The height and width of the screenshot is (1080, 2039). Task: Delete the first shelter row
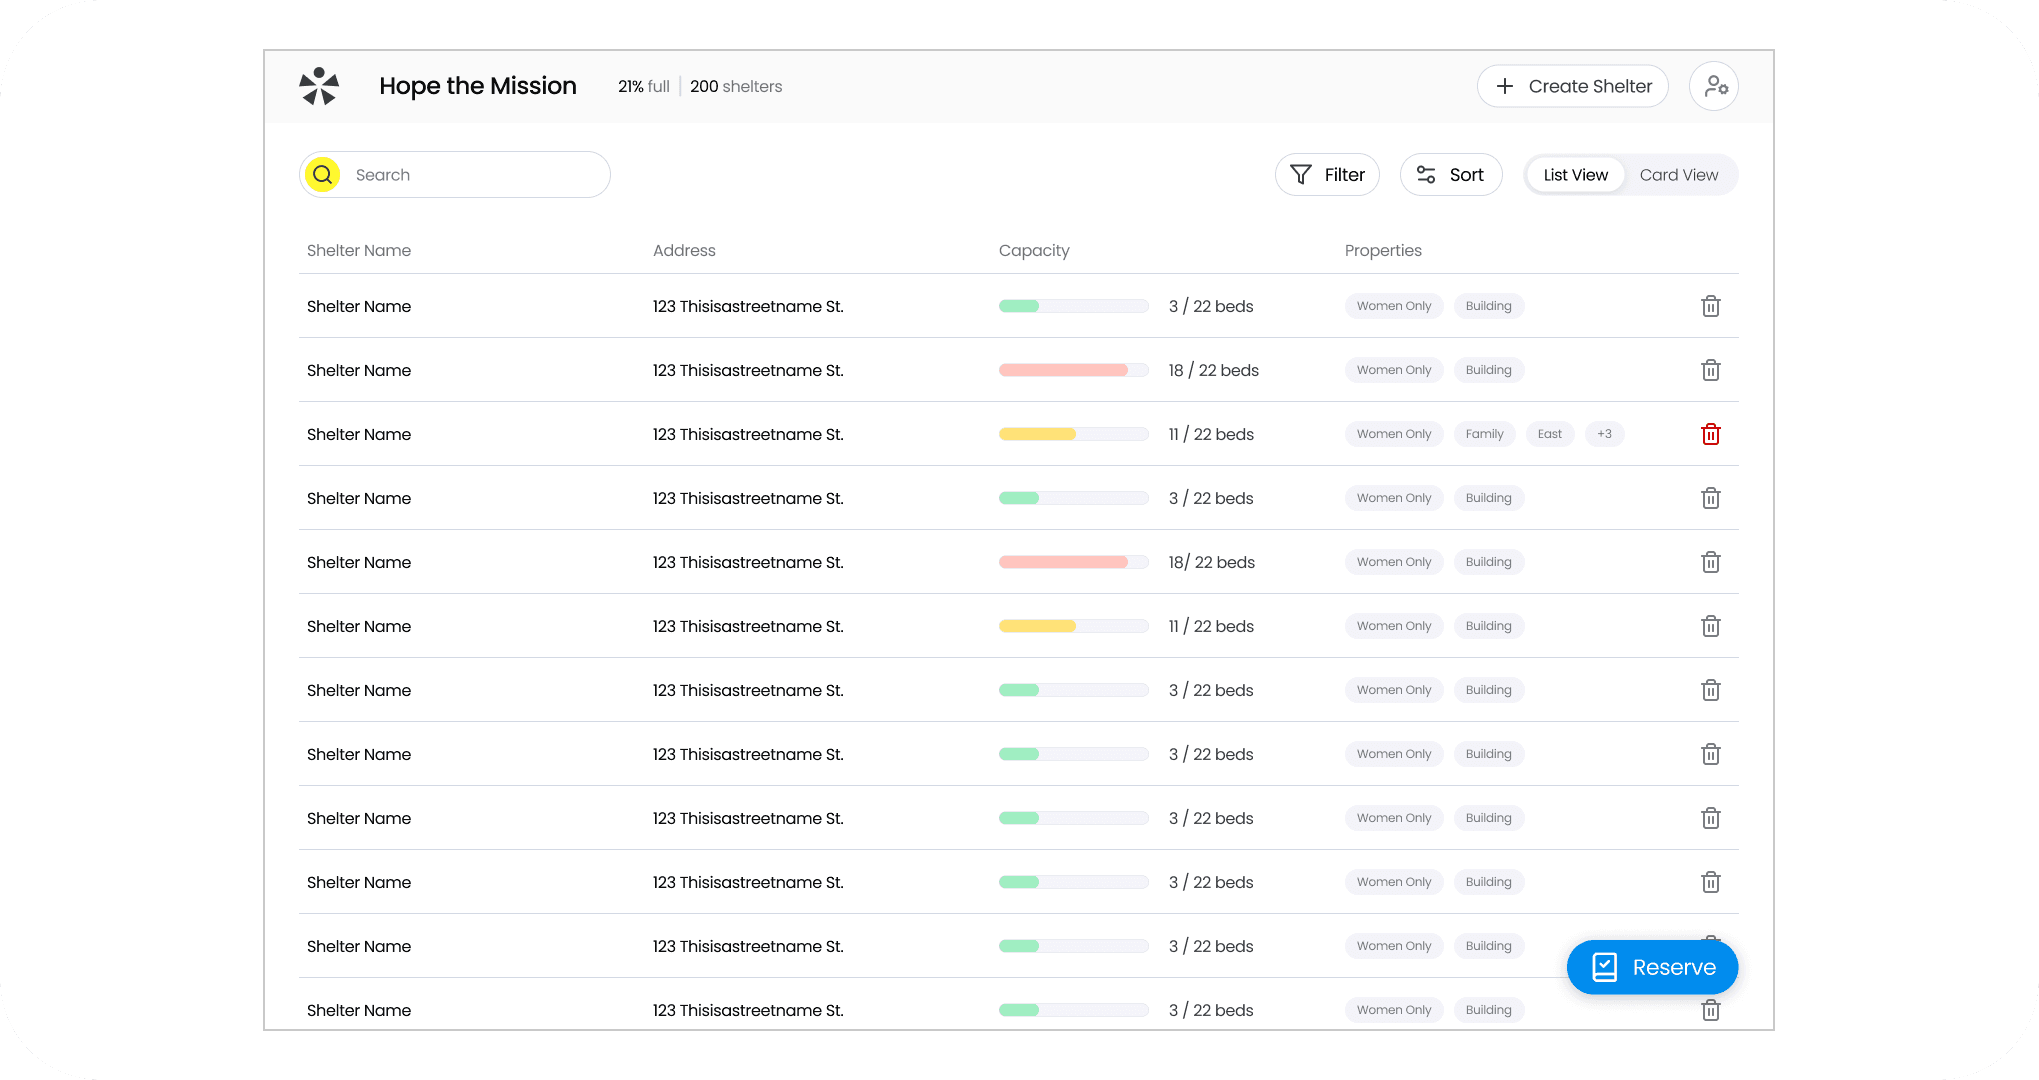point(1710,306)
